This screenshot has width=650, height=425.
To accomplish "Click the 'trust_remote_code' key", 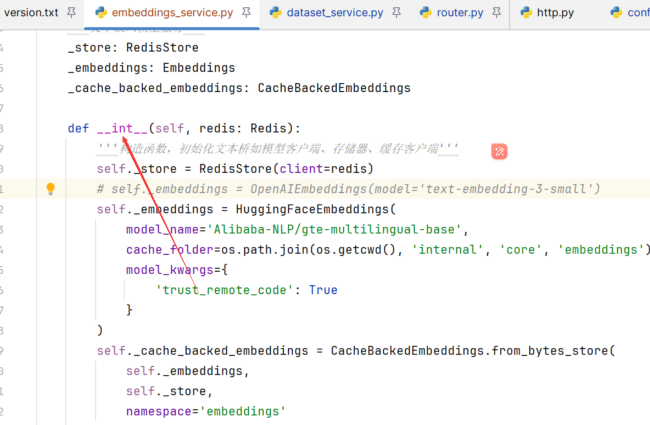I will 225,290.
